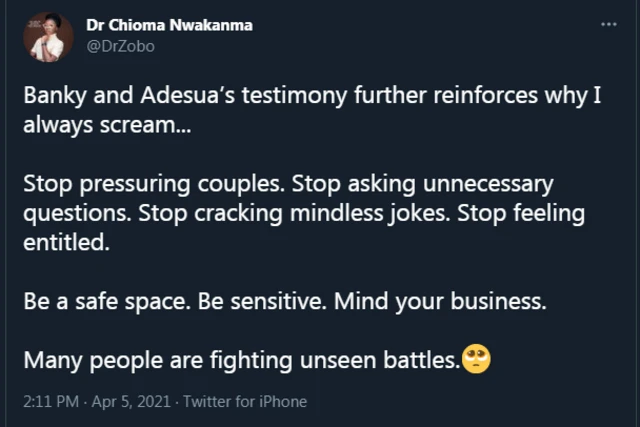Click the 'Many people are fighting unseen battles' line

pyautogui.click(x=240, y=360)
